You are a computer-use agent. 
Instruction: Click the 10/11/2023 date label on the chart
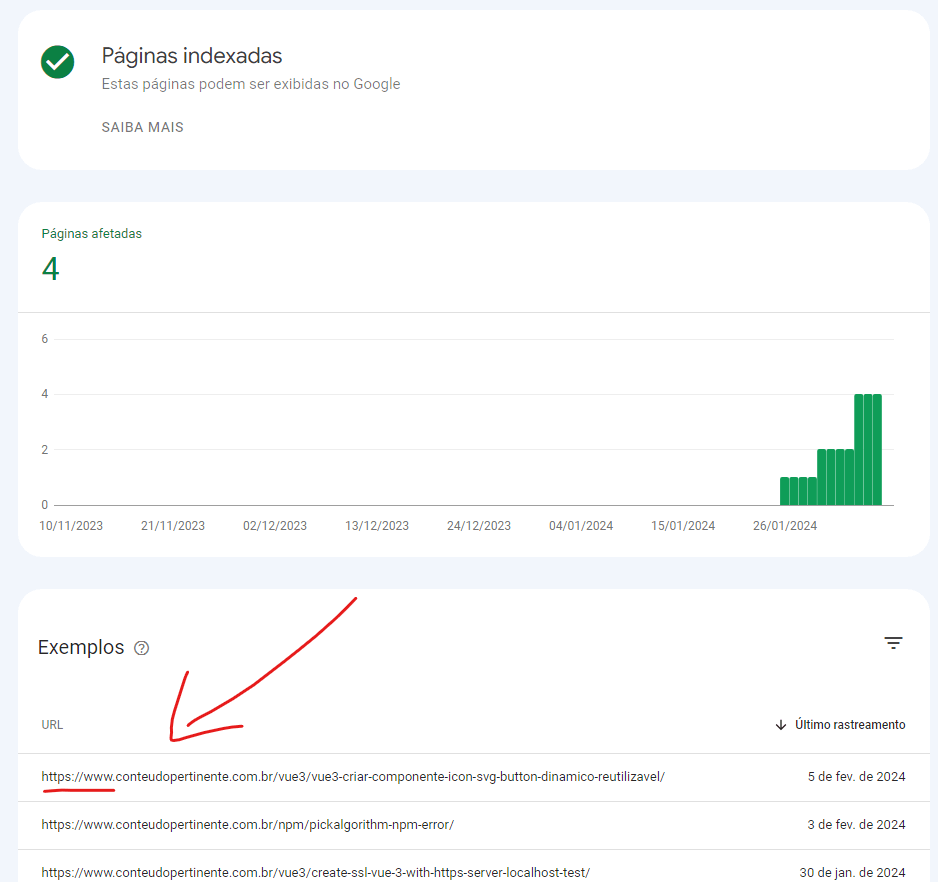pos(71,525)
